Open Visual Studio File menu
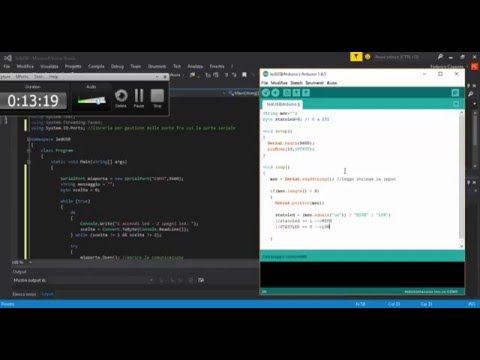 pyautogui.click(x=6, y=66)
